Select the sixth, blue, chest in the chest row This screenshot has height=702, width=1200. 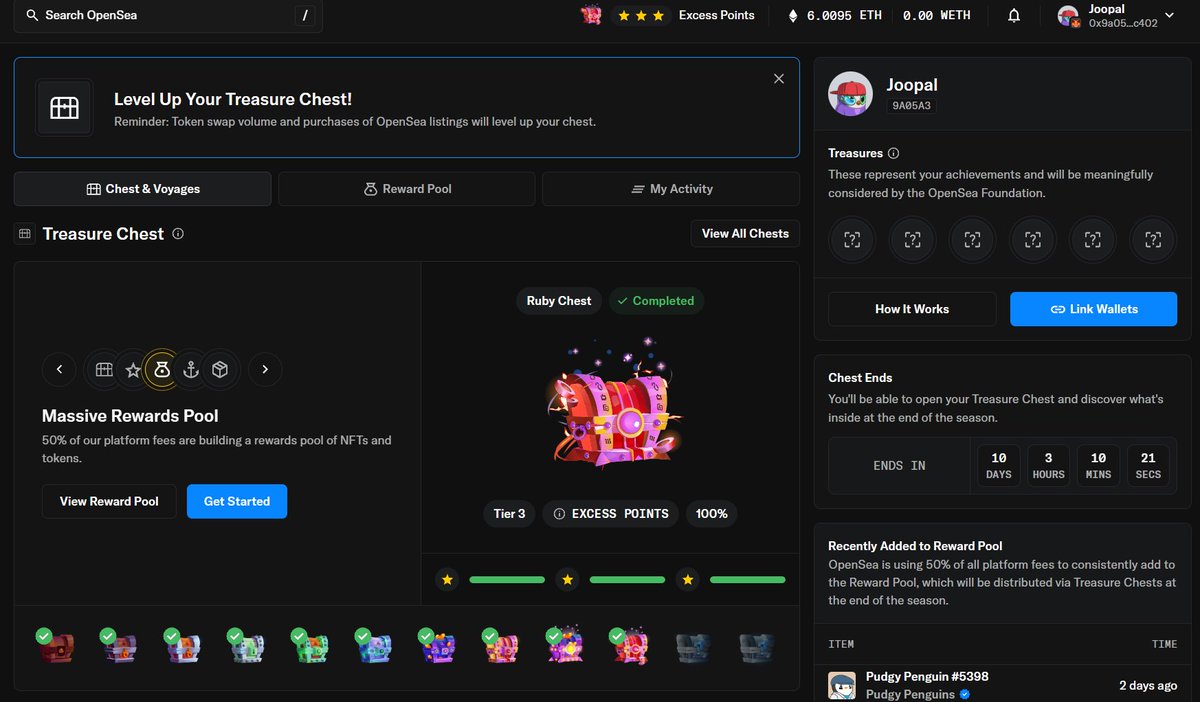pos(374,647)
